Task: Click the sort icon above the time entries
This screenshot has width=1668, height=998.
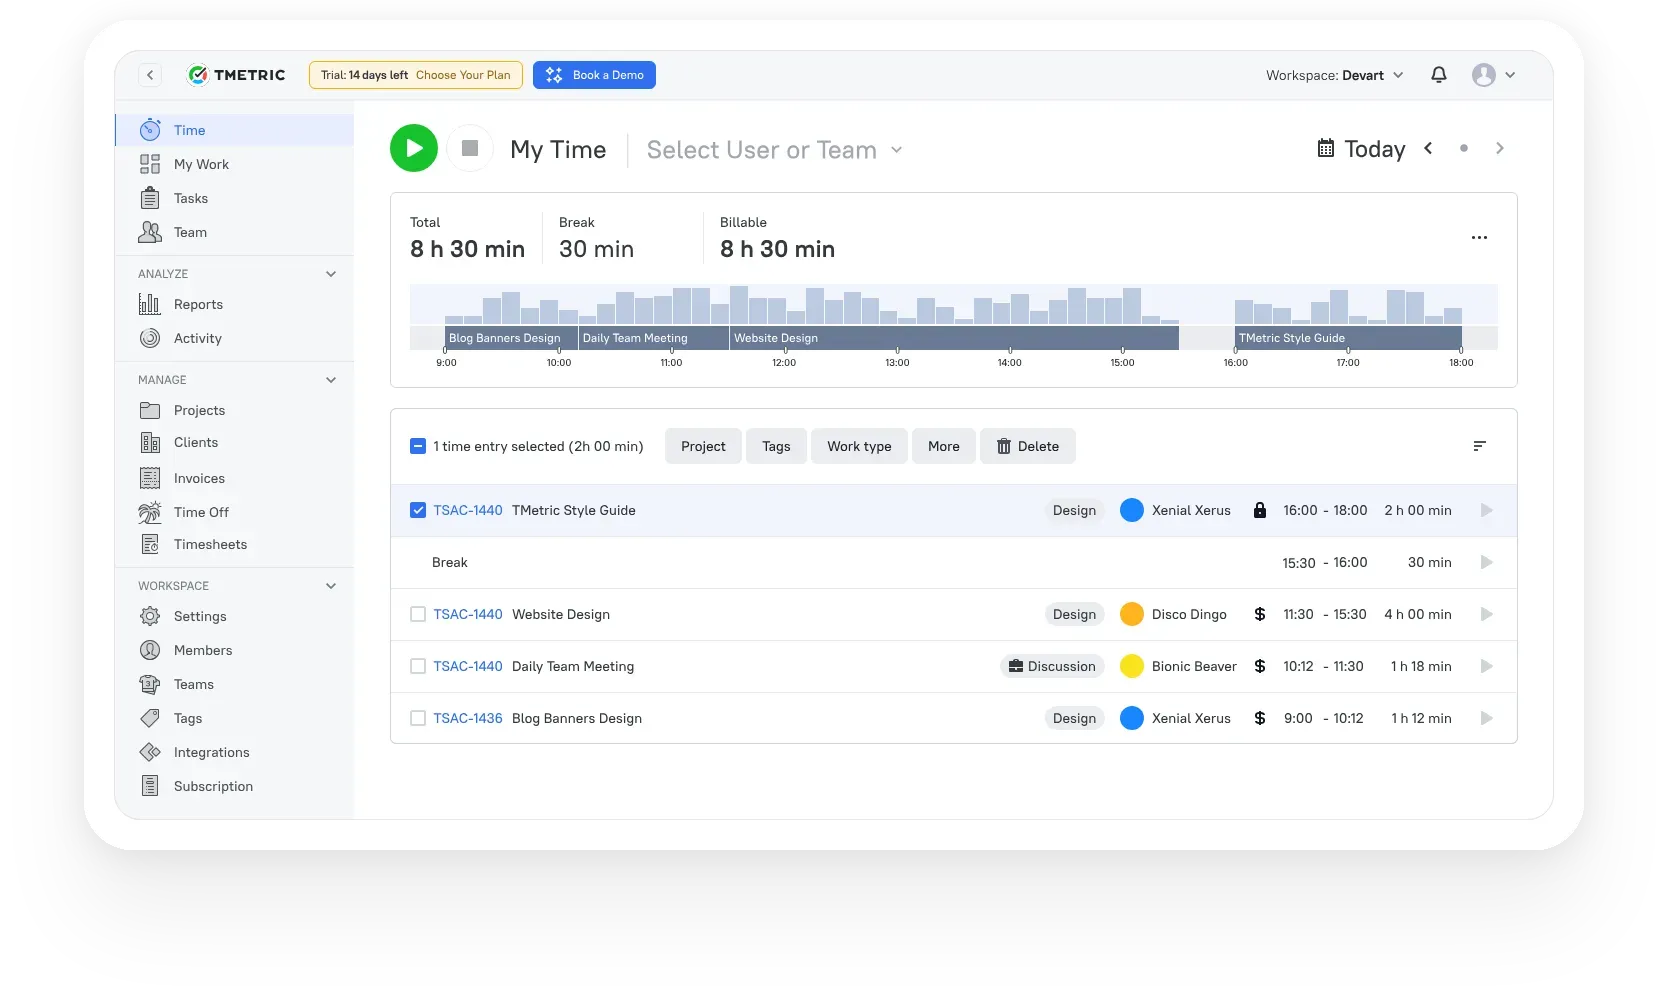Action: 1480,446
